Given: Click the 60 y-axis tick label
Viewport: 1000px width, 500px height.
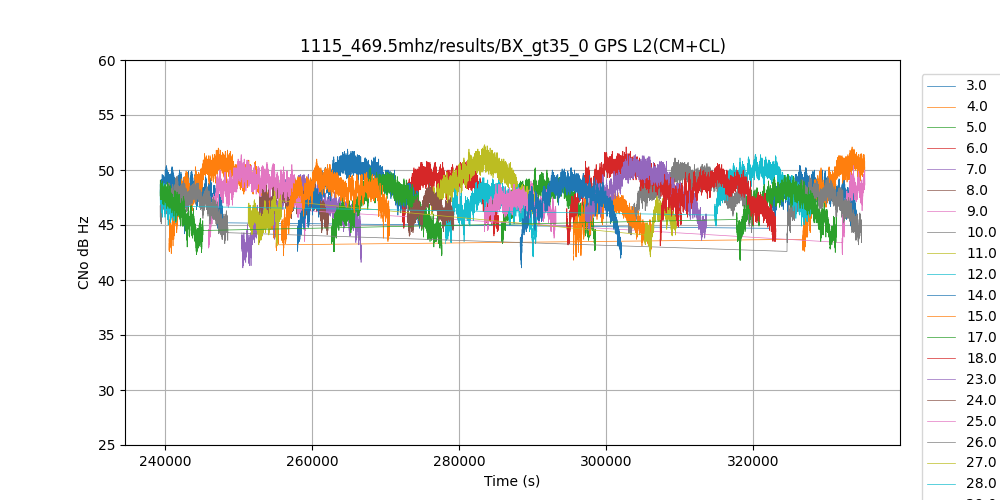Looking at the screenshot, I should [x=107, y=61].
